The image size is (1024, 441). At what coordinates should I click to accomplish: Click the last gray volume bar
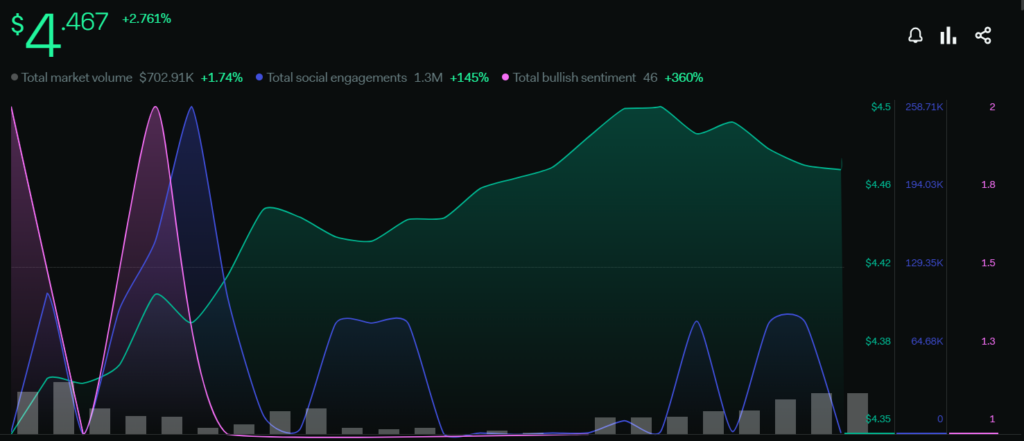(x=857, y=413)
